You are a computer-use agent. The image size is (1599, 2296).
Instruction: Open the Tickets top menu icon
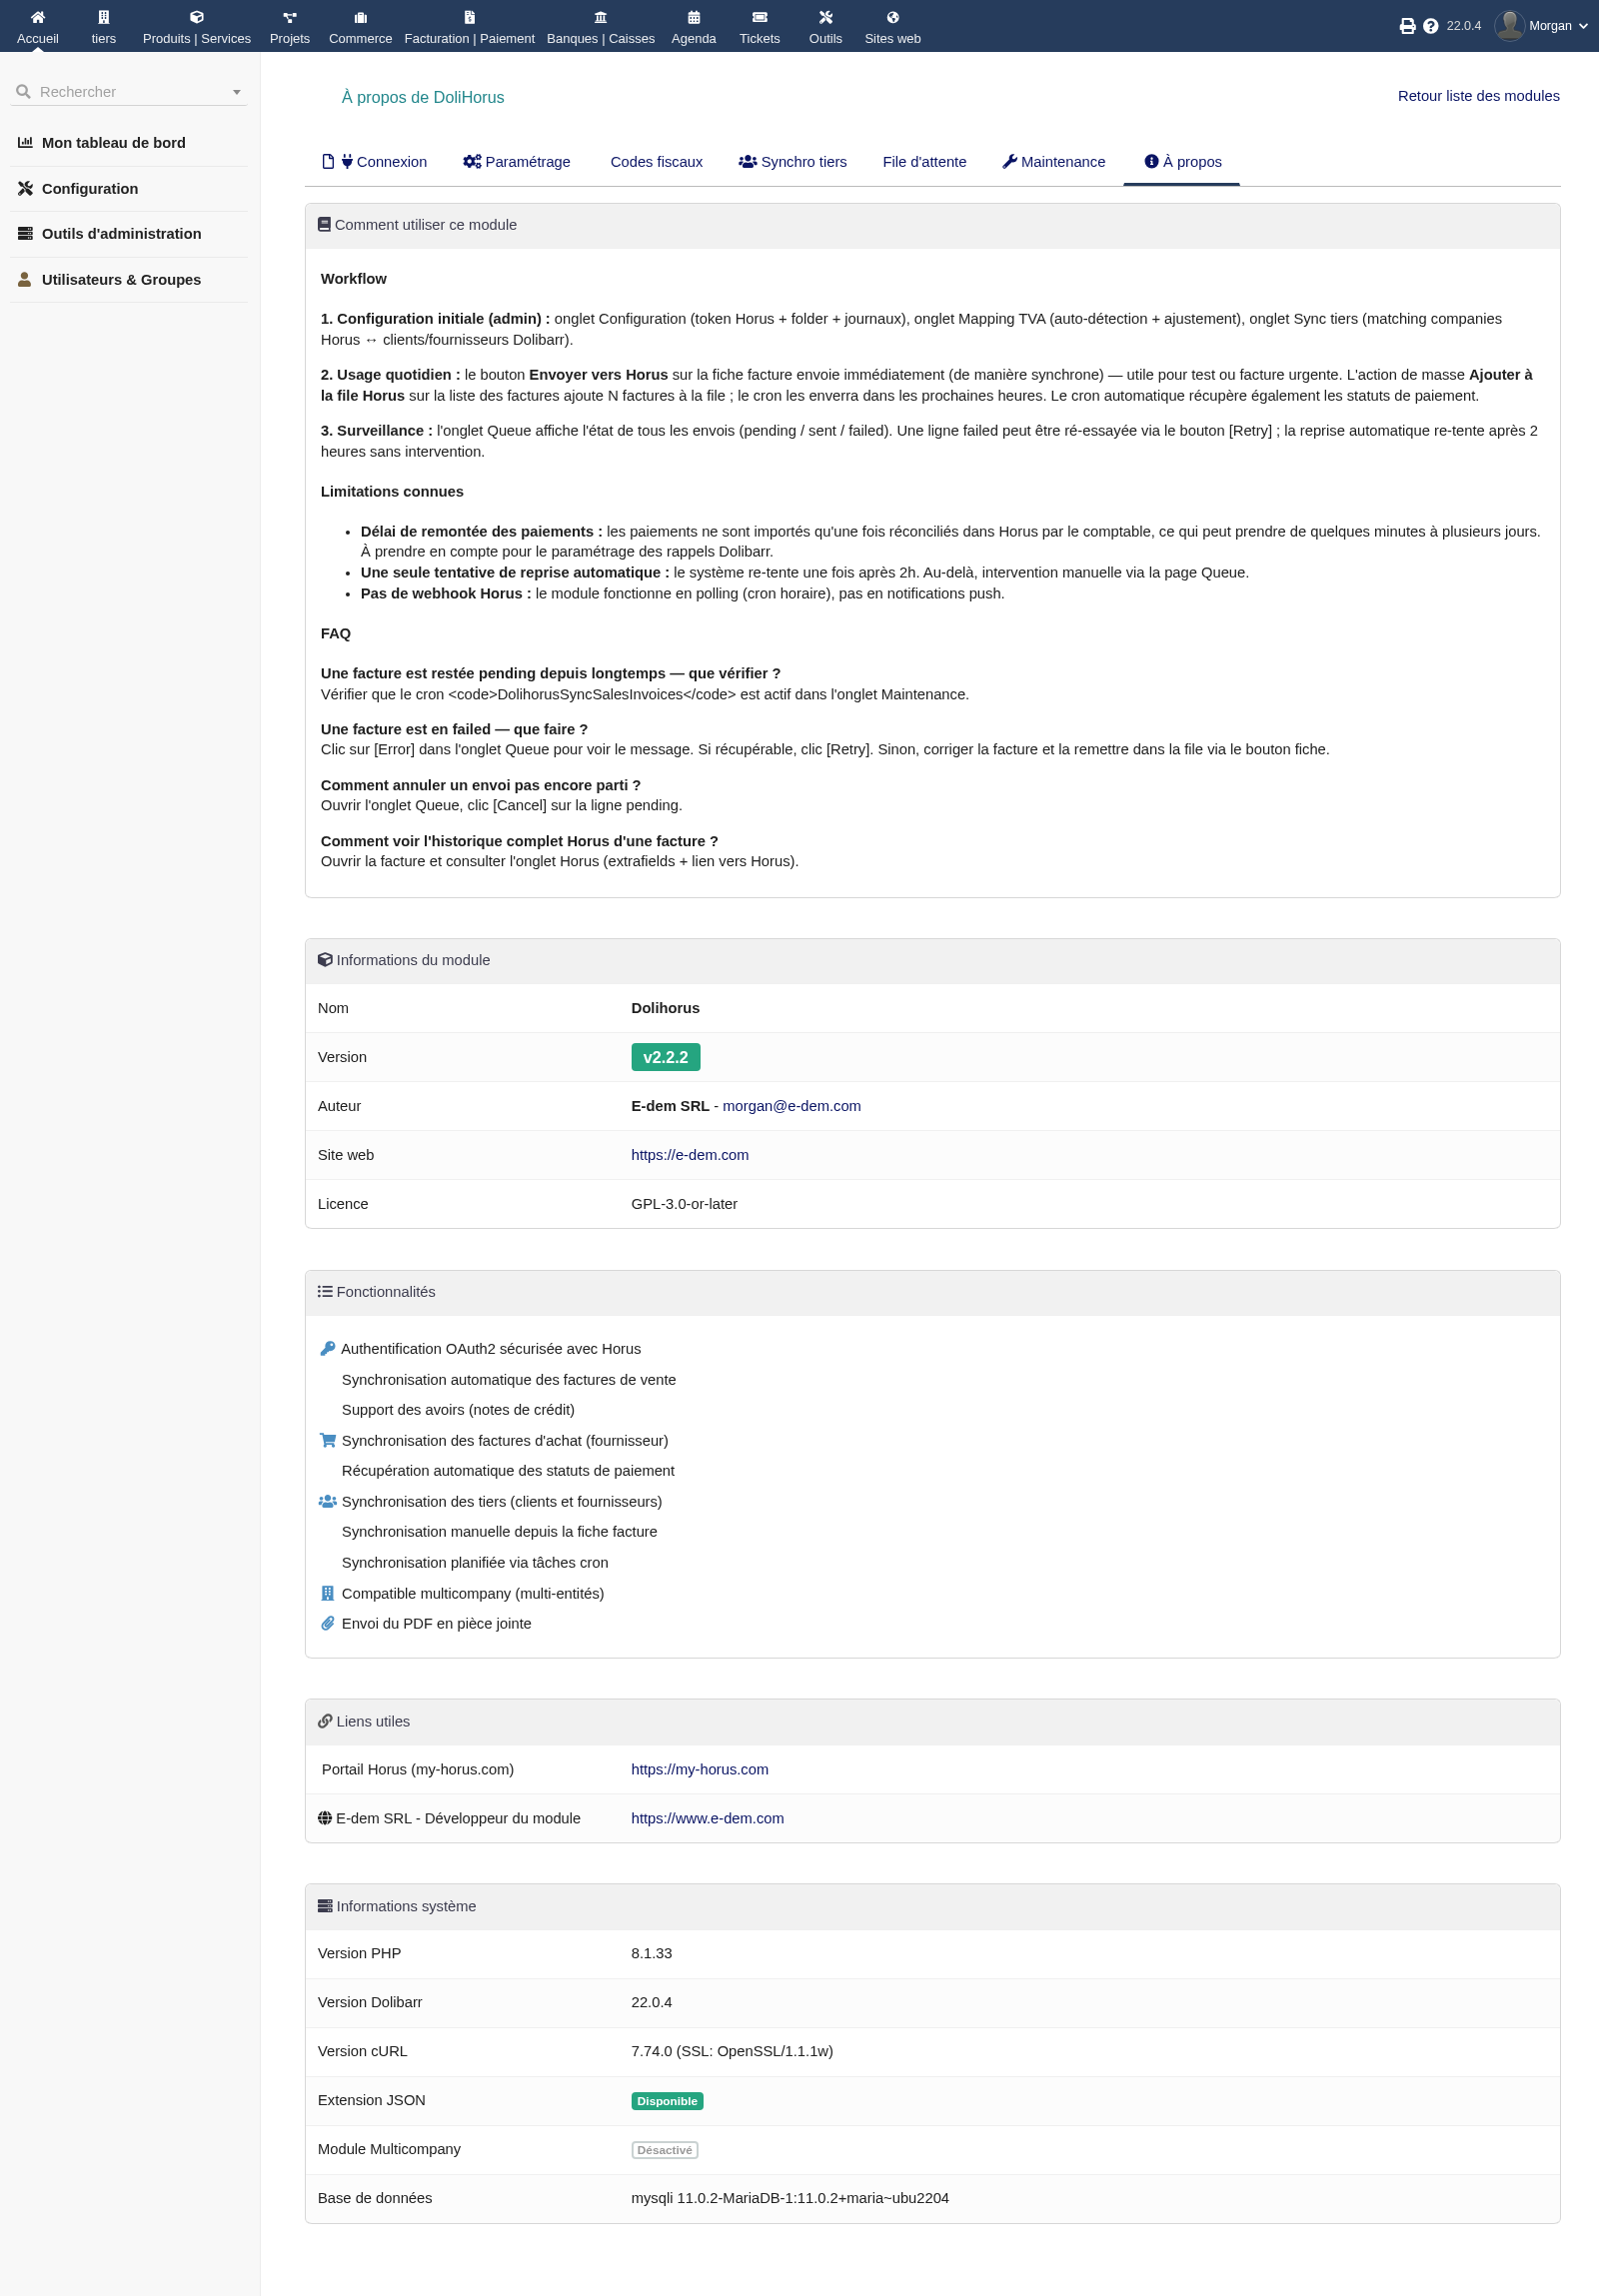pos(759,17)
